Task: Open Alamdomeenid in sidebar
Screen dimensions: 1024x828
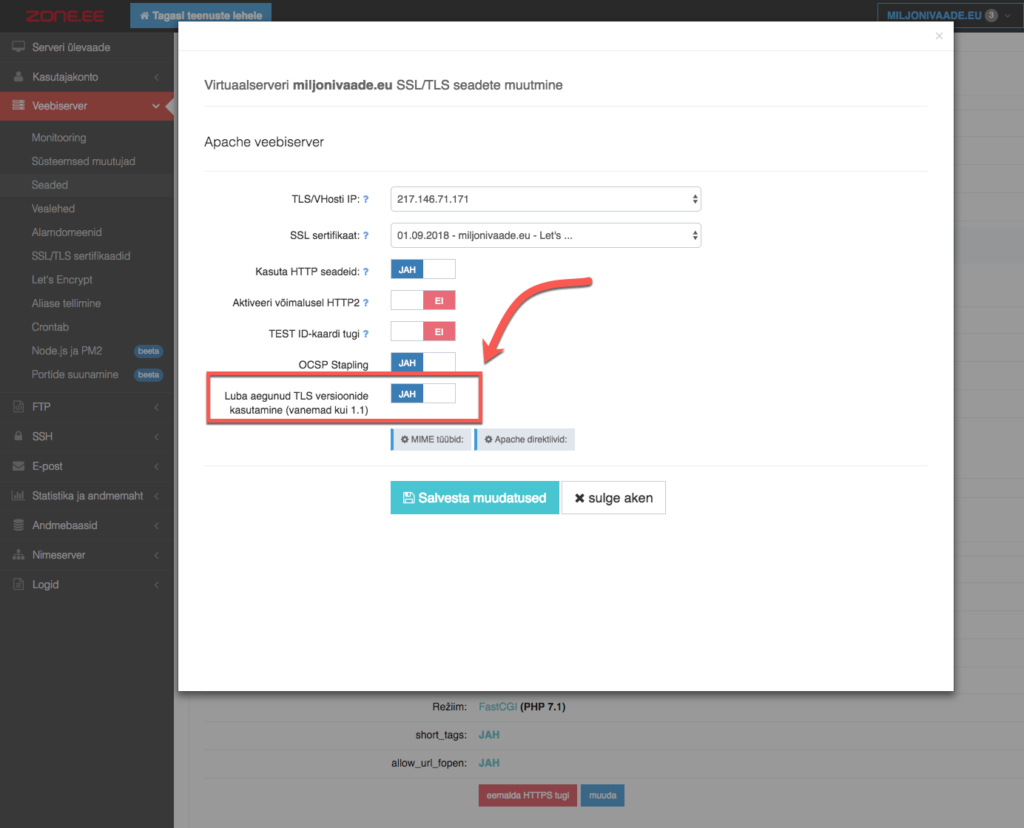Action: point(67,232)
